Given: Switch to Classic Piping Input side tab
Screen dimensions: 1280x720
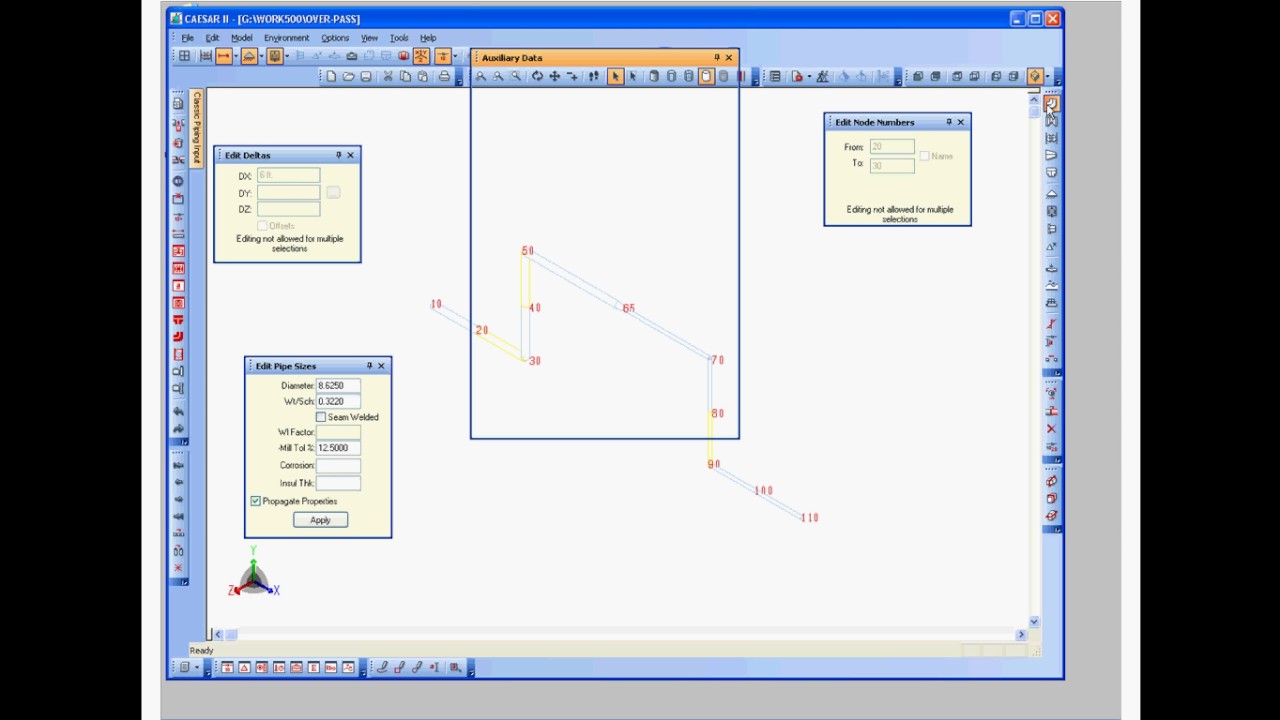Looking at the screenshot, I should (x=197, y=127).
